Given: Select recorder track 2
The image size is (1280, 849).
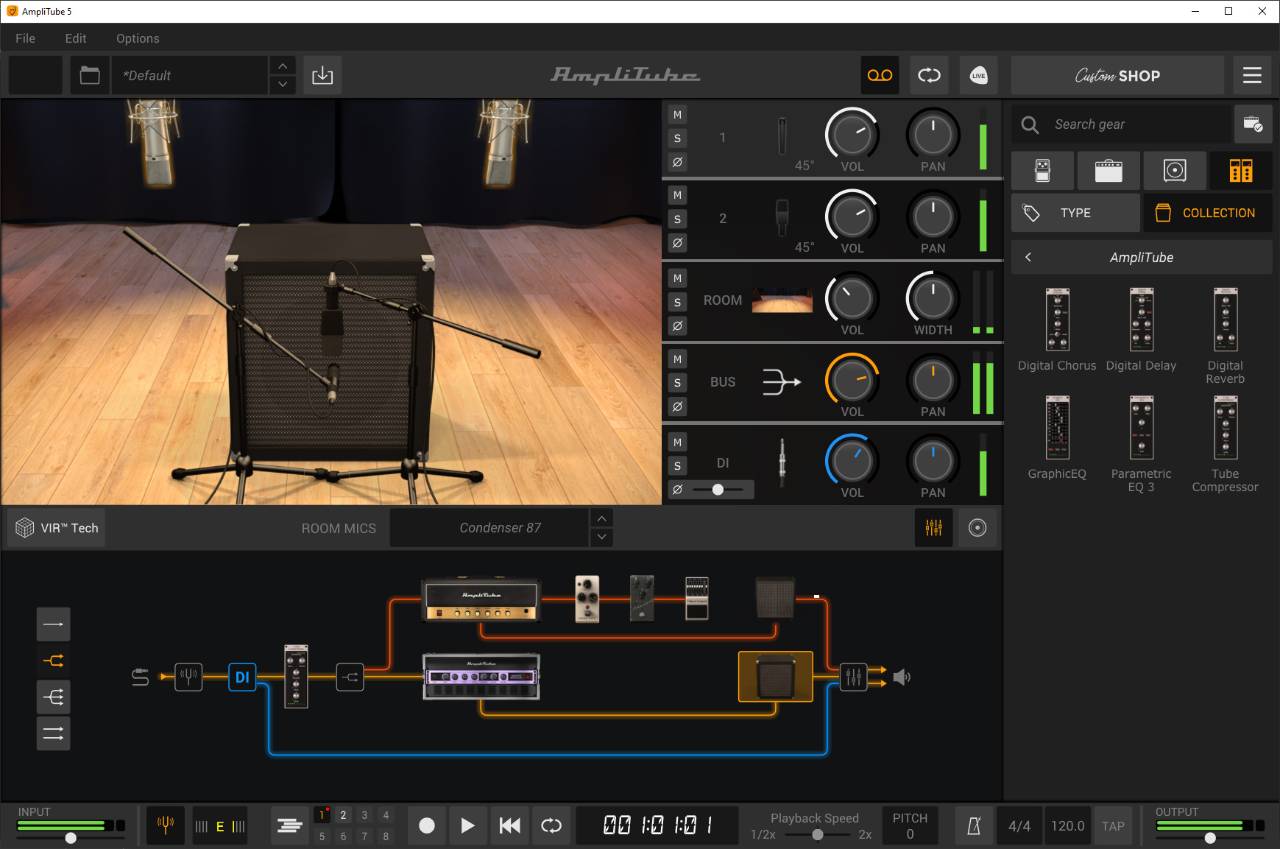Looking at the screenshot, I should tap(343, 816).
